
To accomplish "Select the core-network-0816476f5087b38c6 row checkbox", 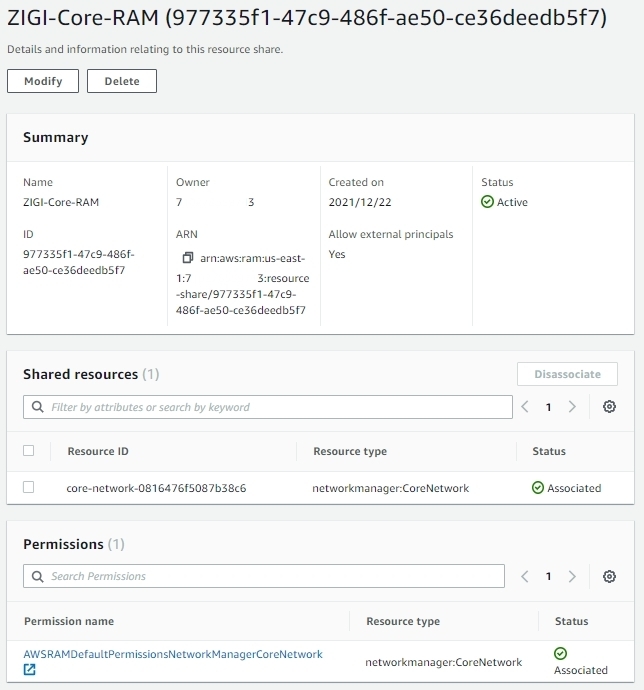I will coord(28,487).
